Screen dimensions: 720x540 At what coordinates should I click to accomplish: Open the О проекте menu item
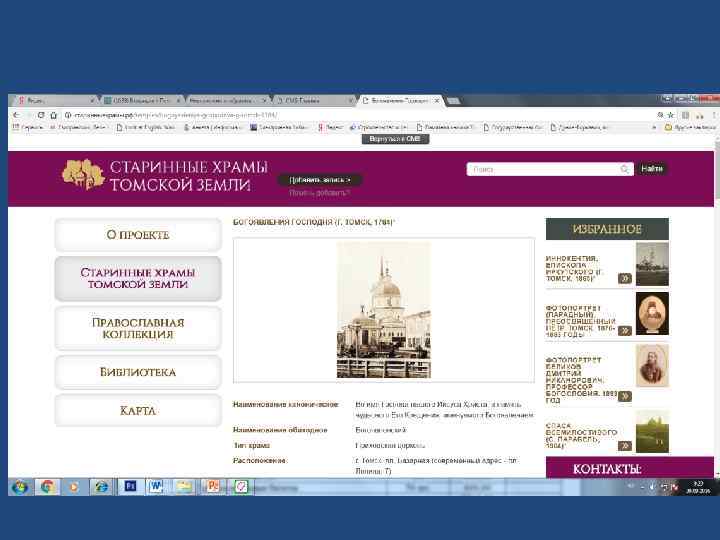point(138,235)
